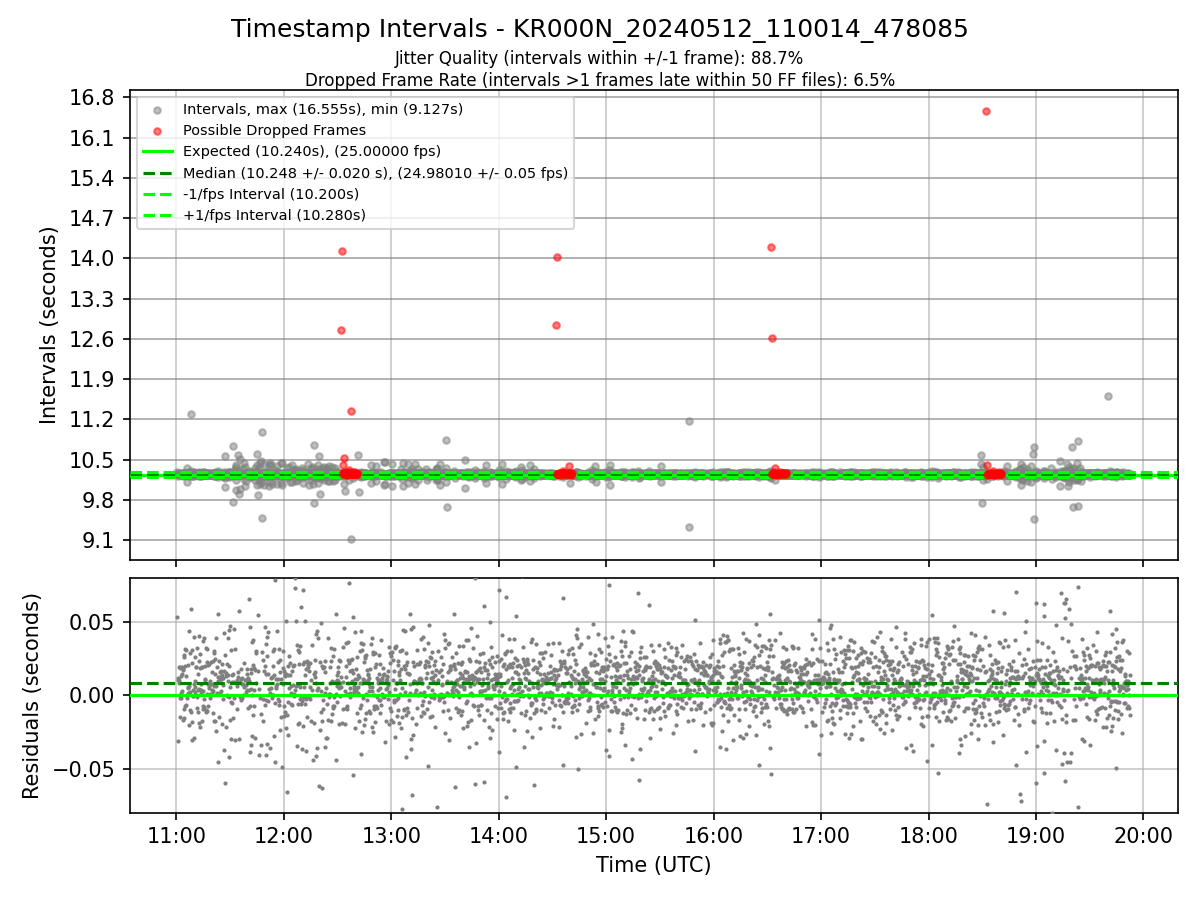Click the 14.0 y-axis tick label

click(92, 259)
